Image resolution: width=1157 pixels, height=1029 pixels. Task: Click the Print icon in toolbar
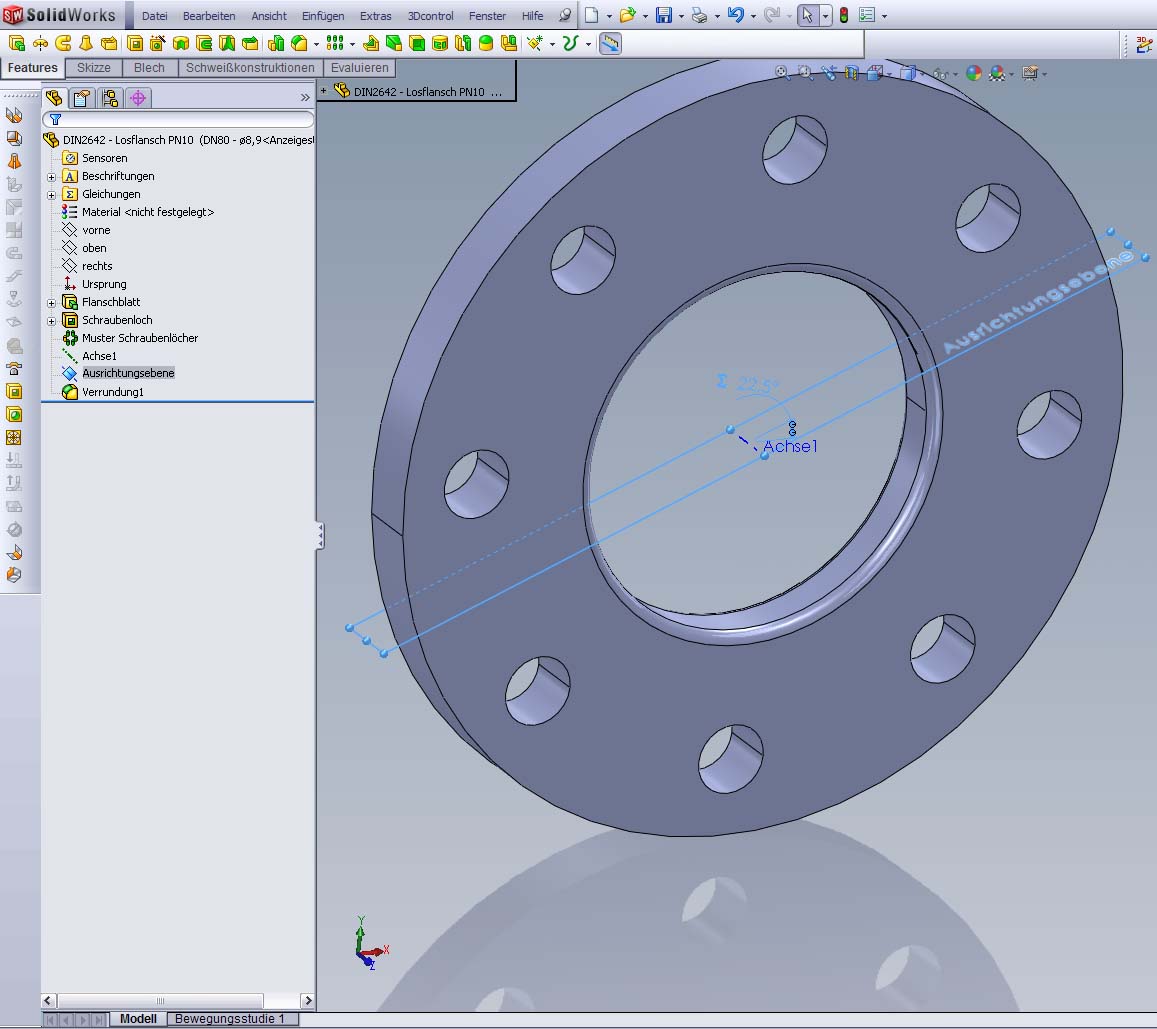[x=700, y=15]
